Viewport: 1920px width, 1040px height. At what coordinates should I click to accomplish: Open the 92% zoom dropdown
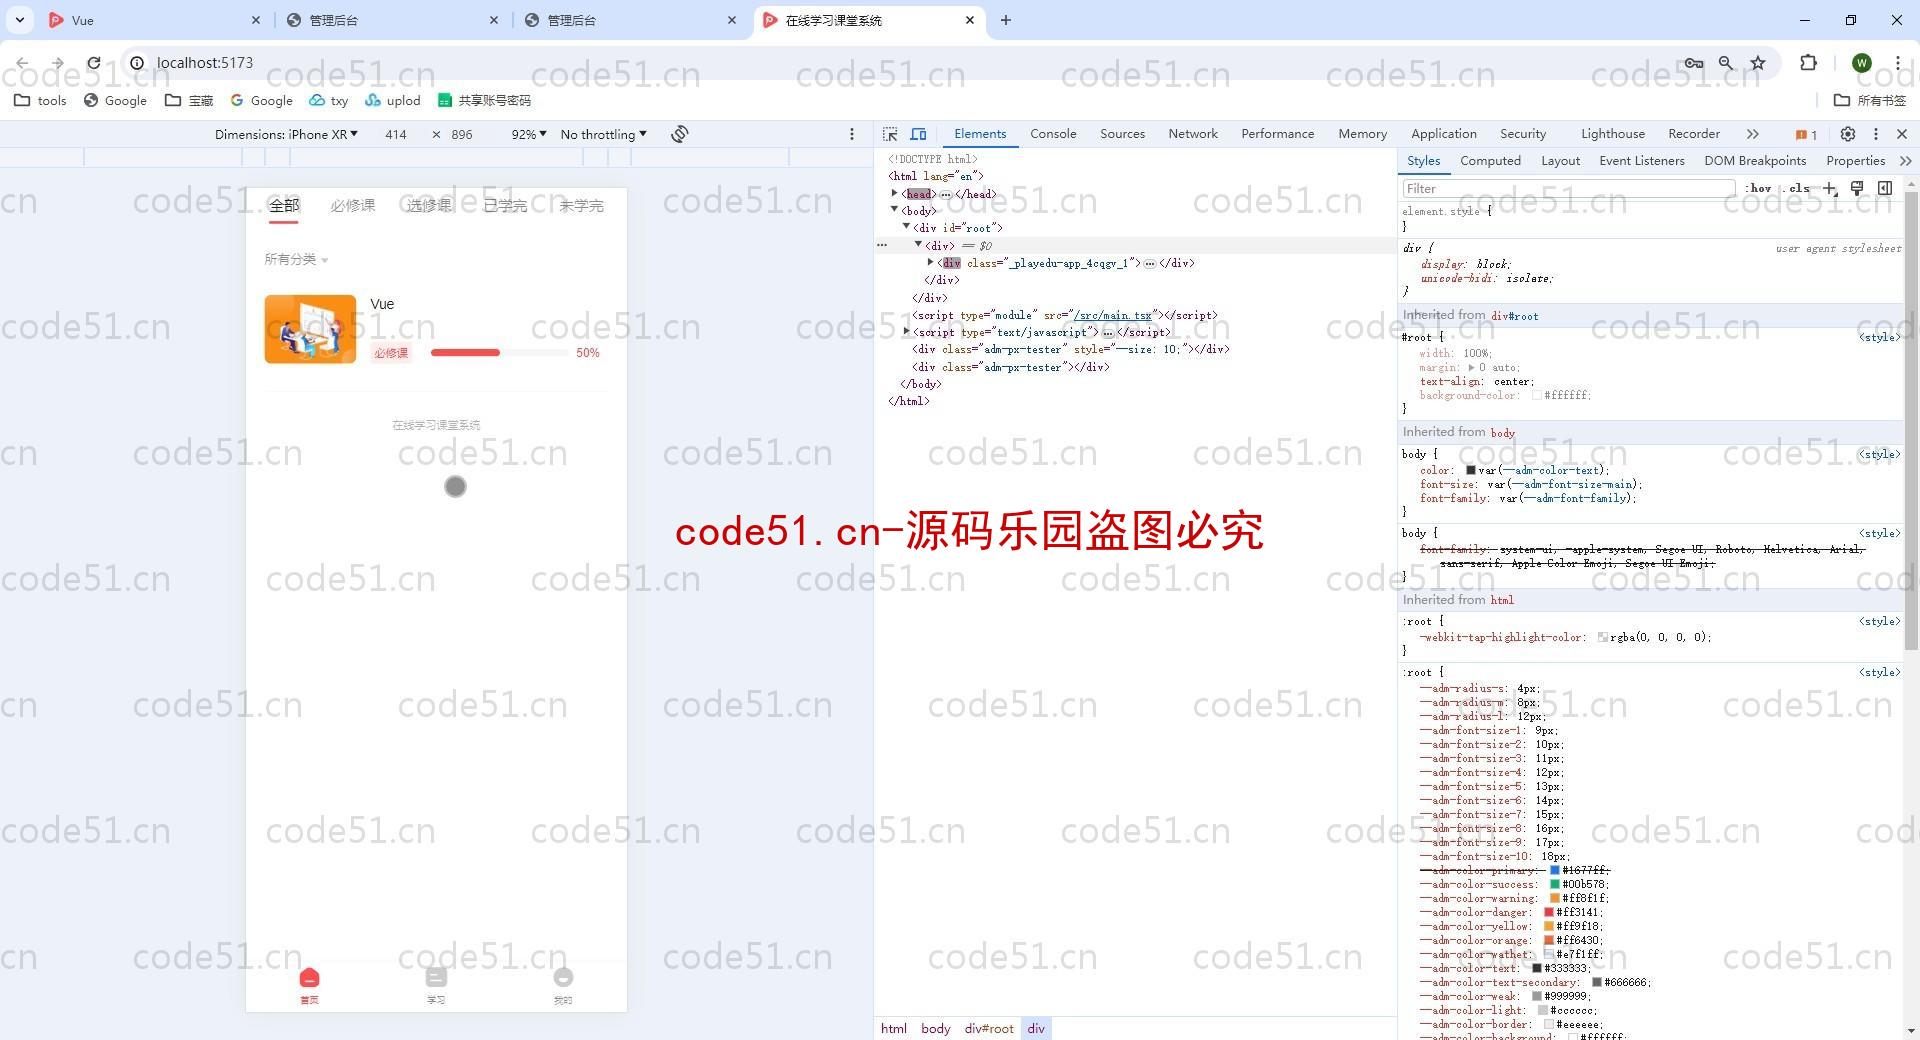pos(529,134)
